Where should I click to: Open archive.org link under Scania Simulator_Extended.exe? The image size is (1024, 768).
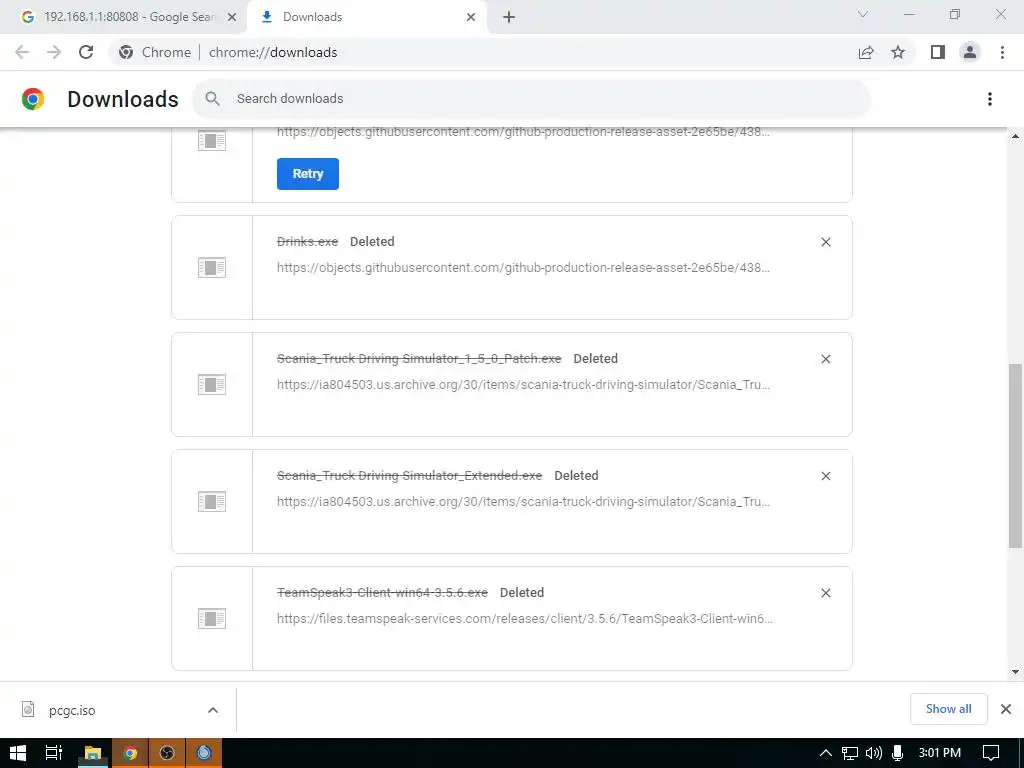point(523,502)
